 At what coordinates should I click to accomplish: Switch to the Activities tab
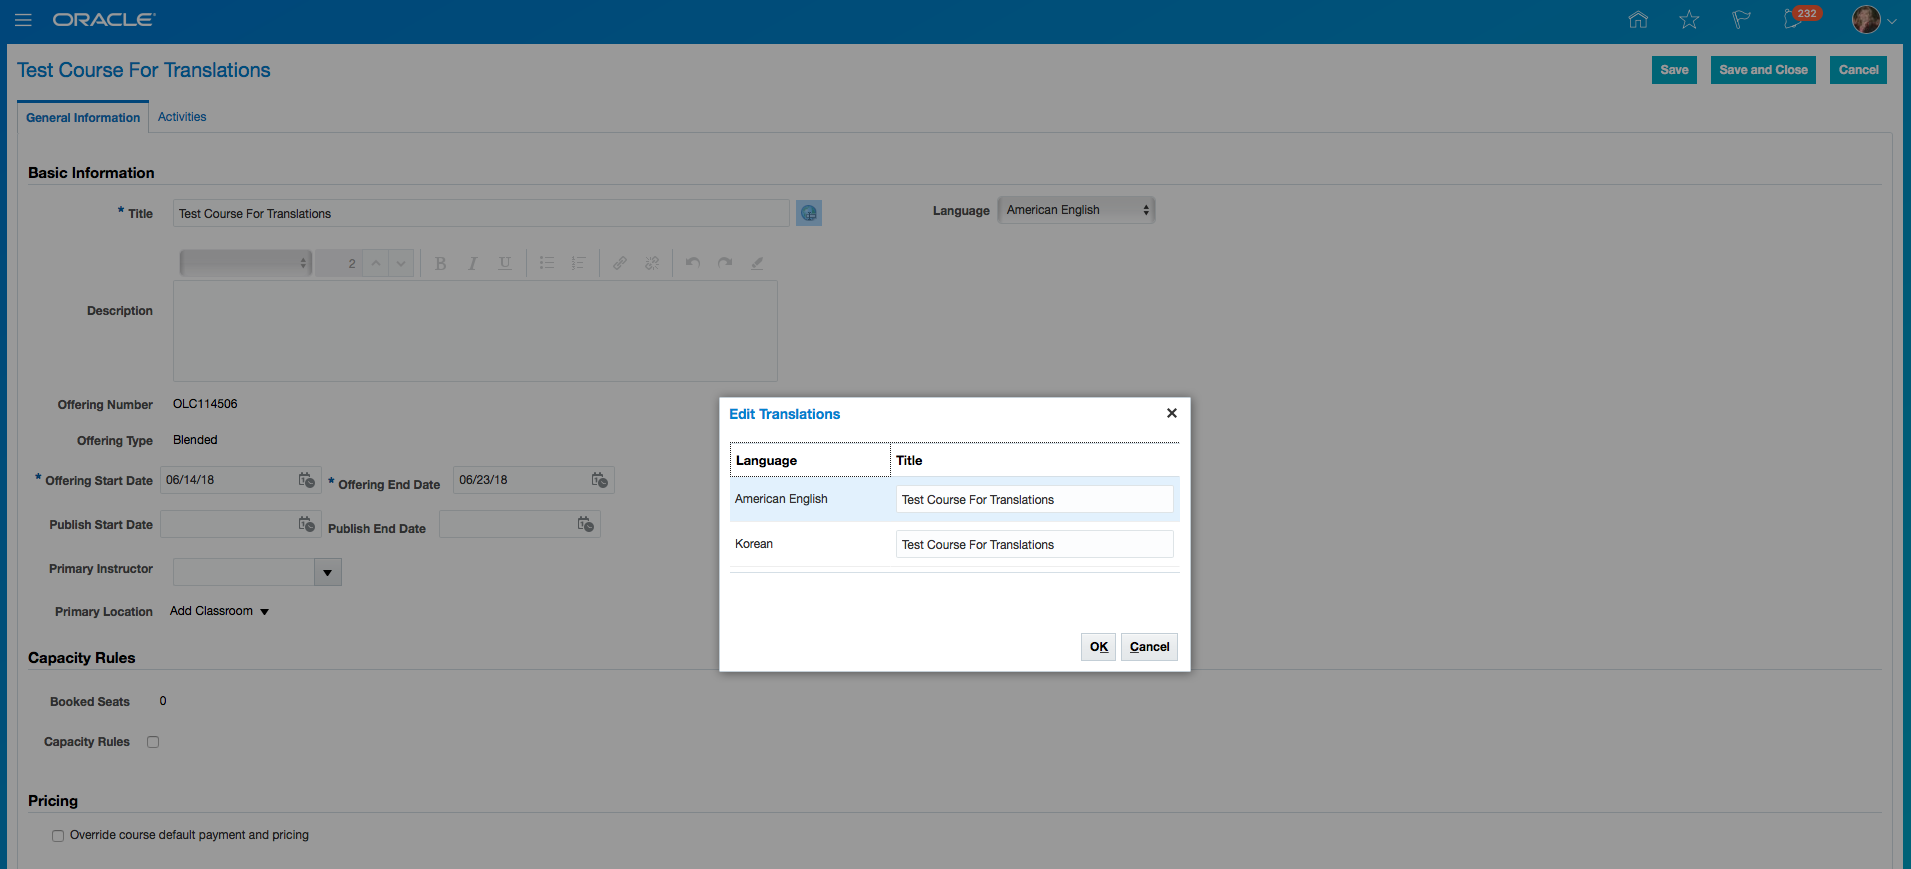click(182, 117)
